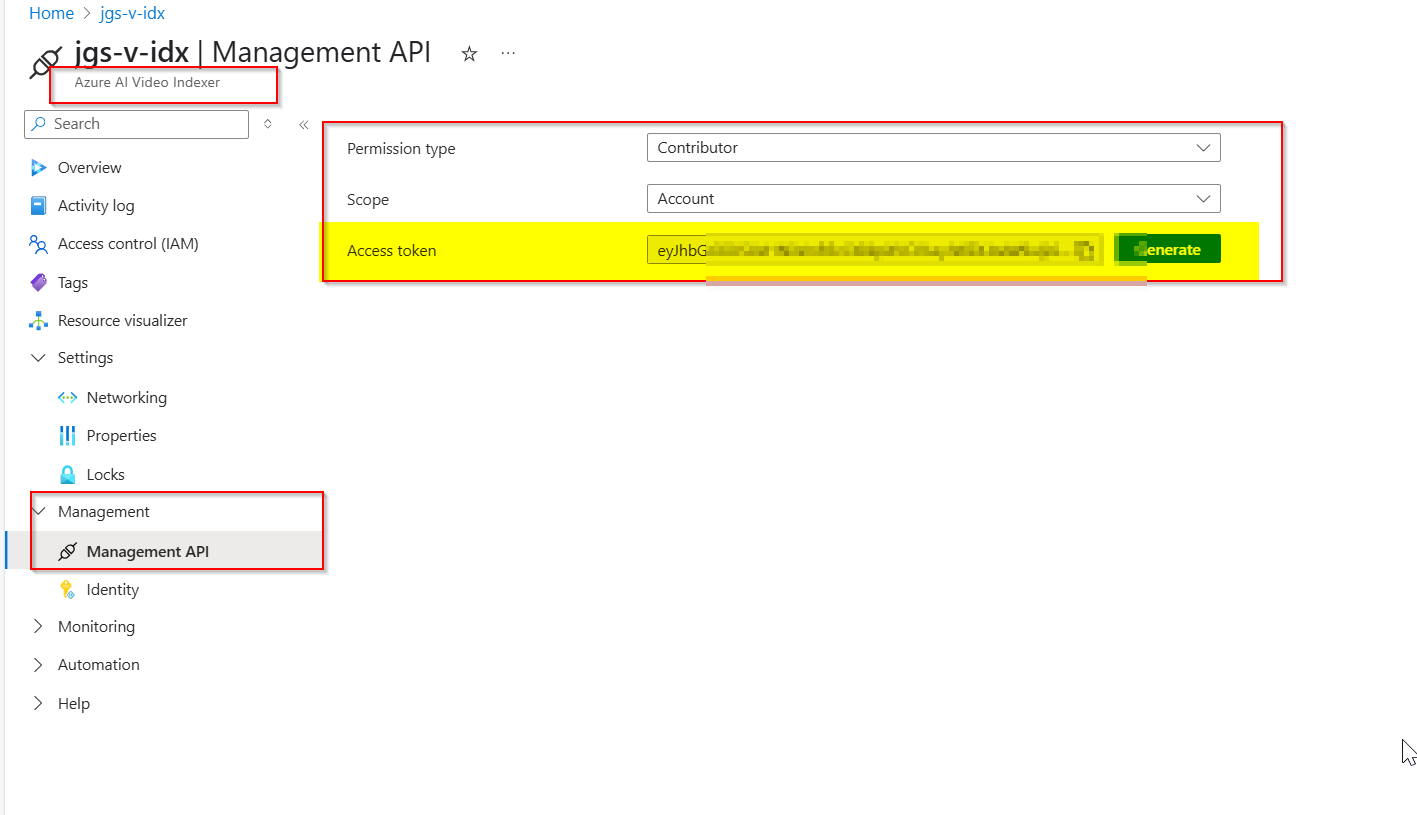This screenshot has width=1417, height=815.
Task: Open the ellipsis more-actions menu
Action: [x=508, y=53]
